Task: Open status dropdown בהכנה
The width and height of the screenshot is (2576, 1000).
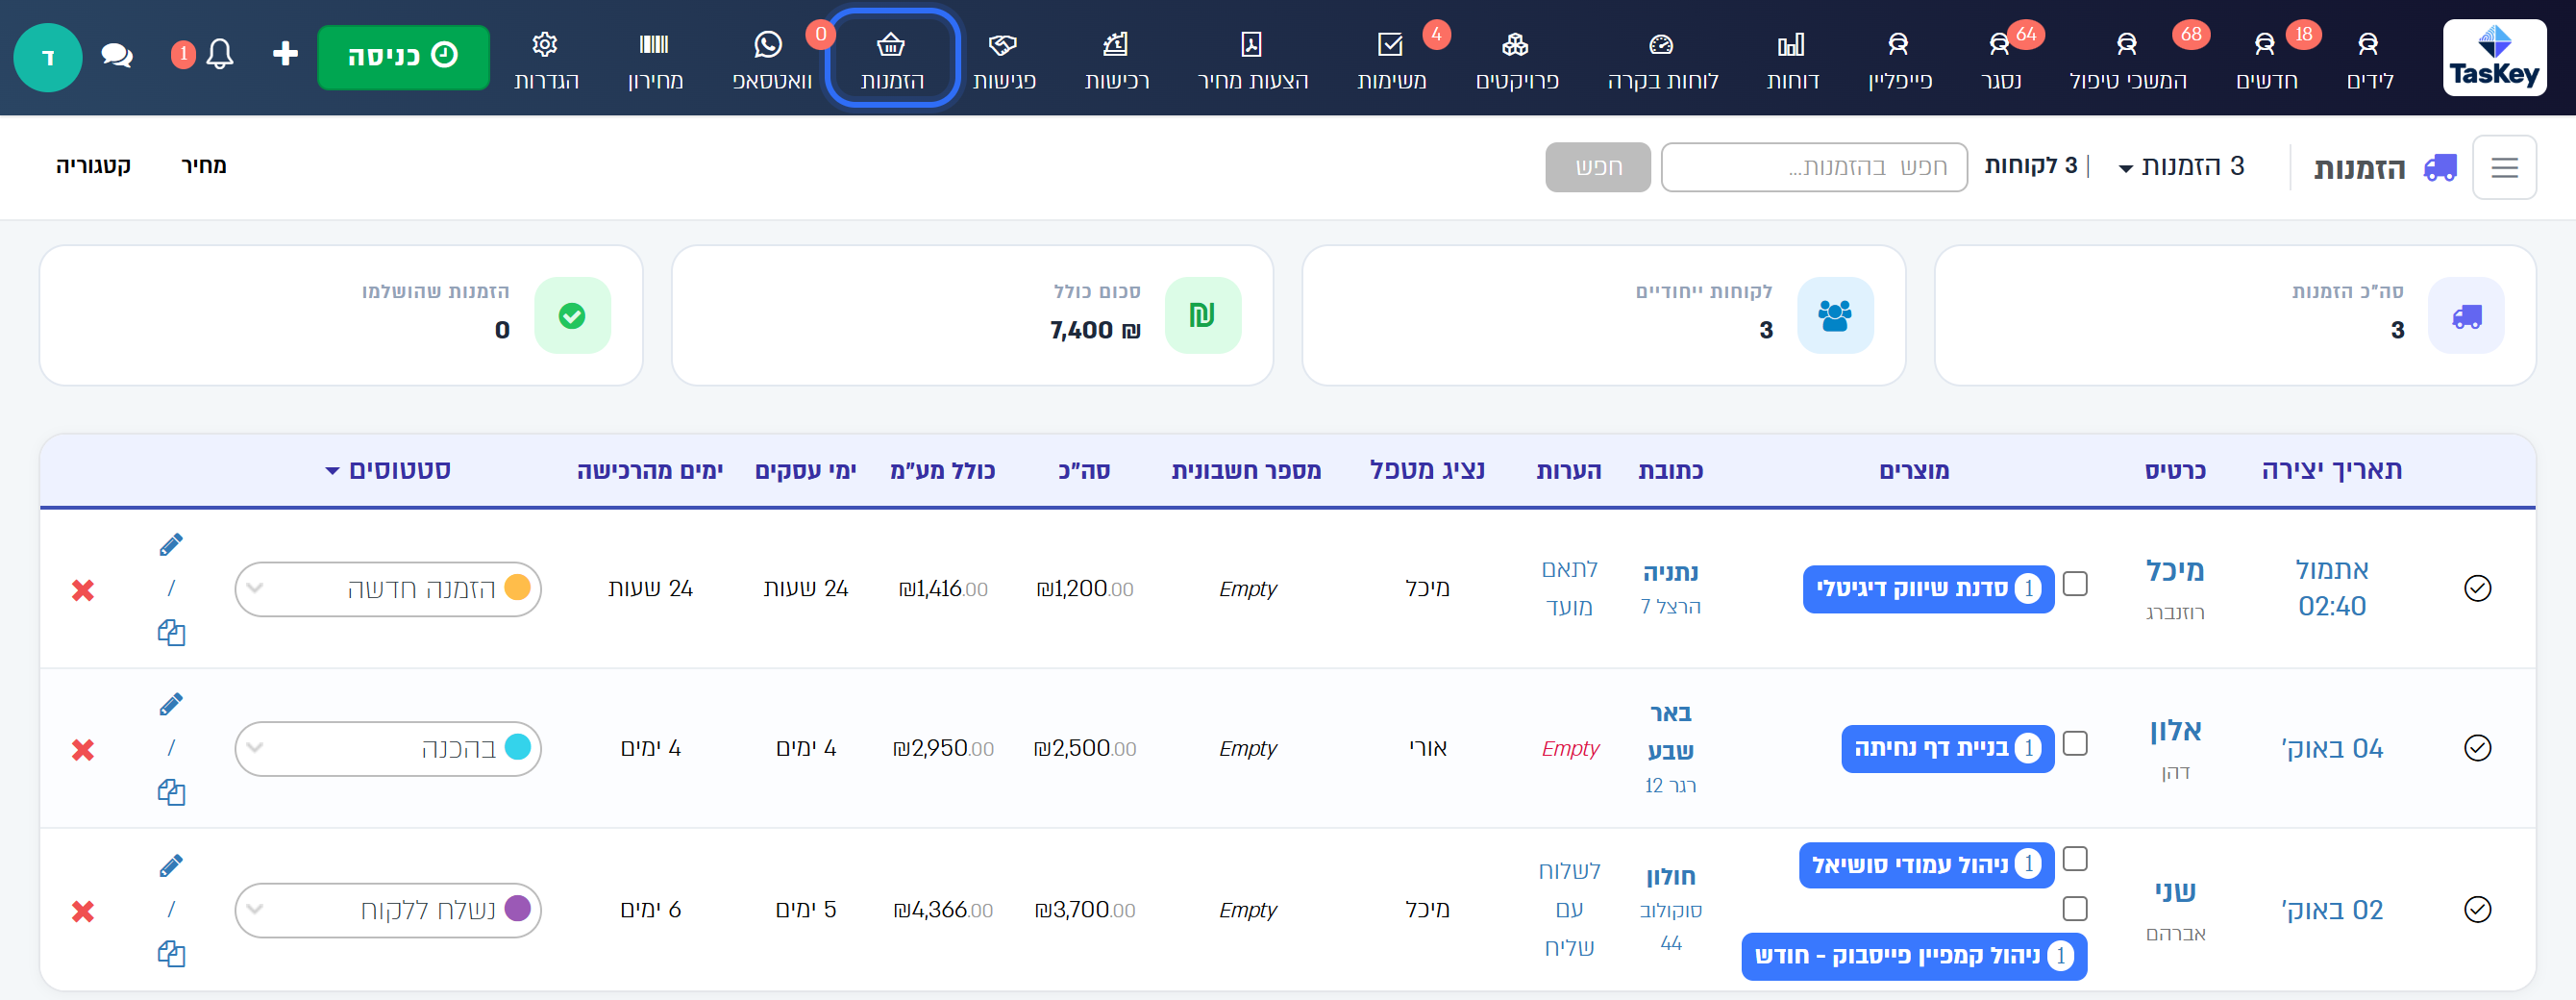Action: coord(388,748)
